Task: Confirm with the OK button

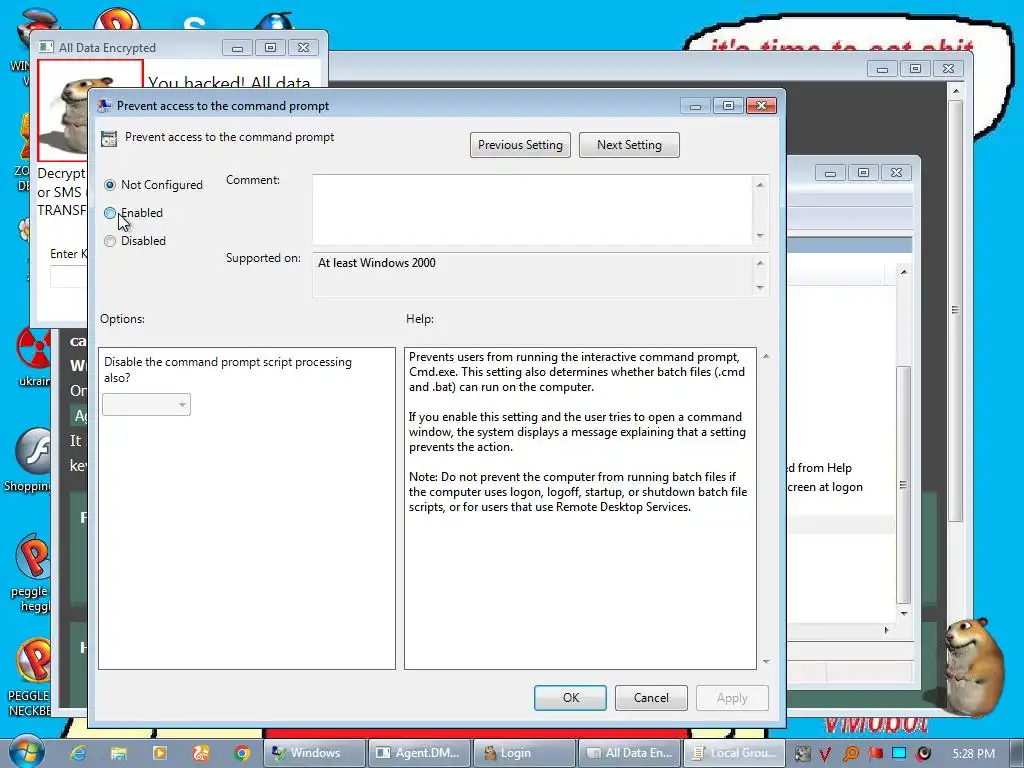Action: tap(570, 697)
